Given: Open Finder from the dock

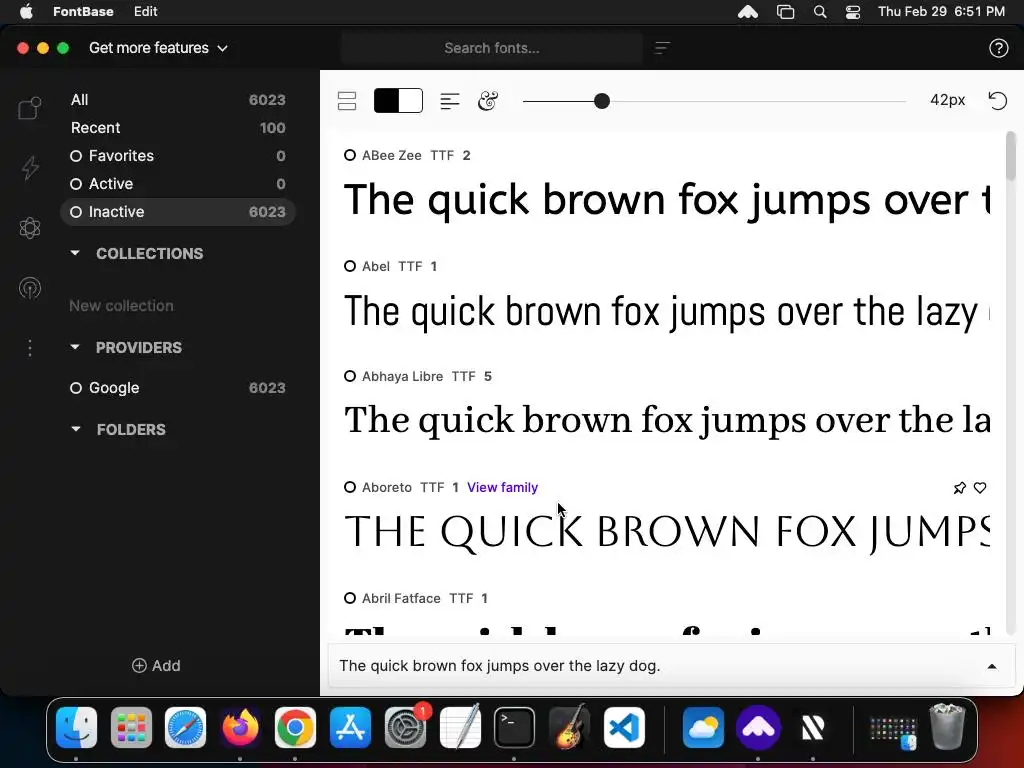Looking at the screenshot, I should [x=76, y=728].
